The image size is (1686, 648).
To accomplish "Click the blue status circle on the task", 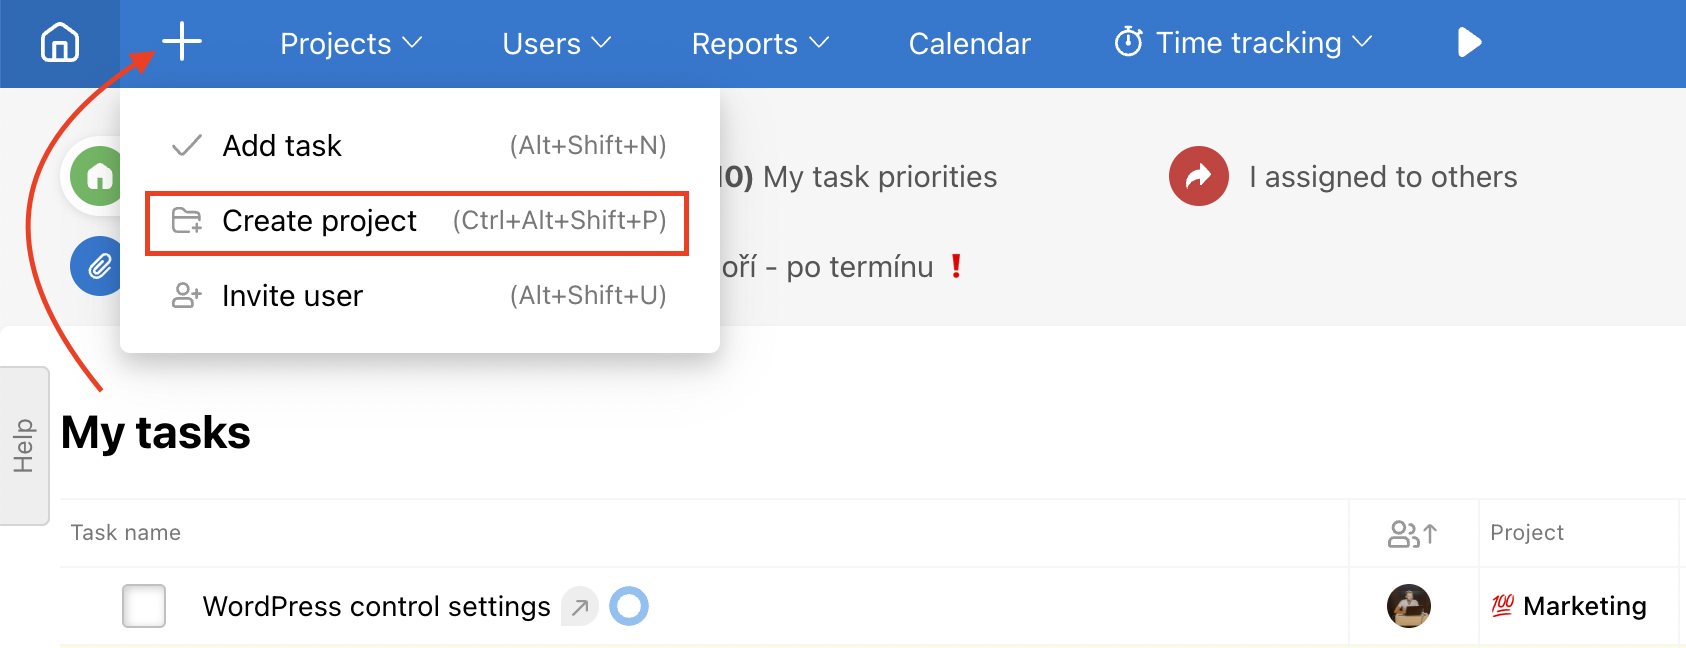I will (x=629, y=606).
